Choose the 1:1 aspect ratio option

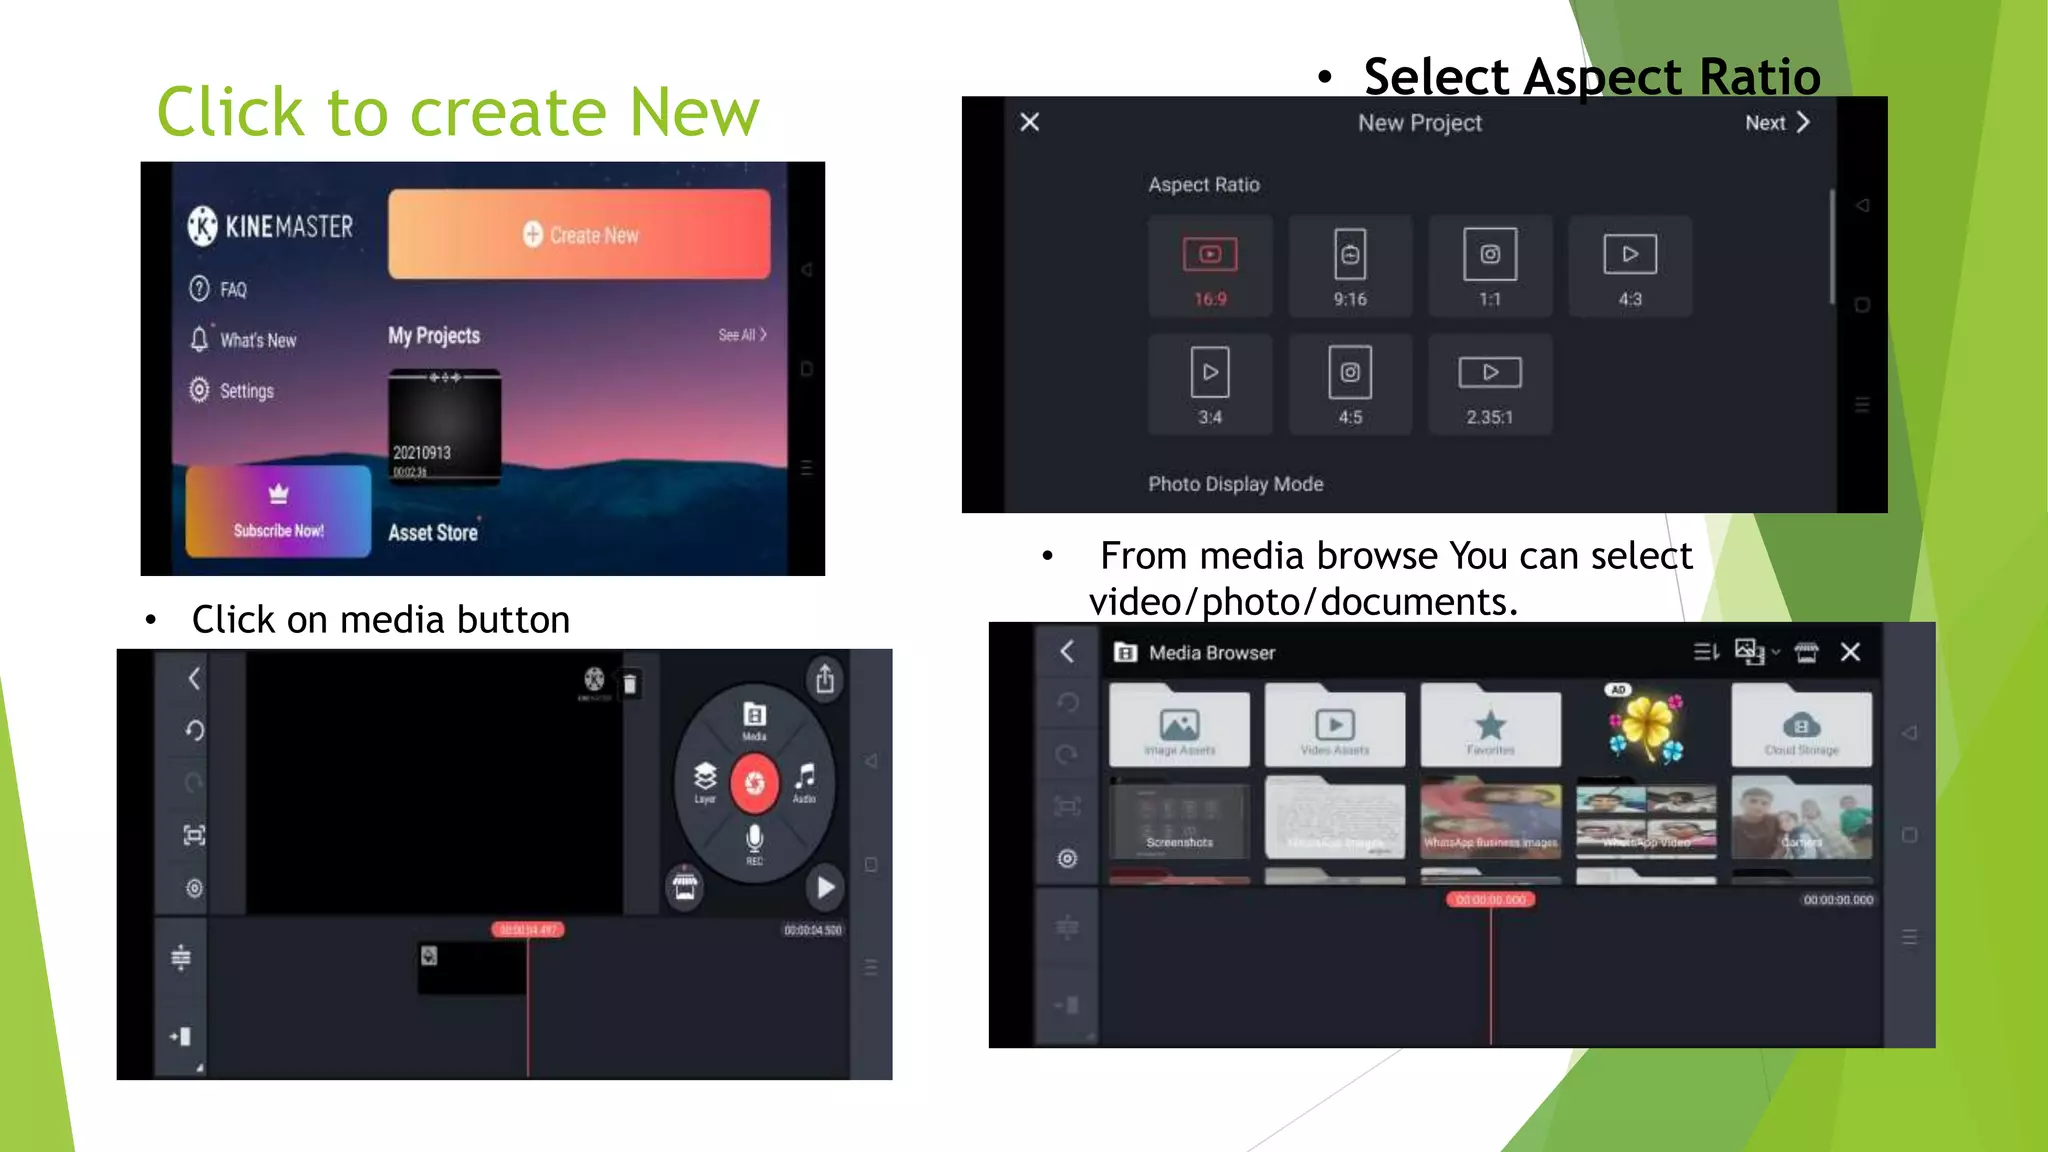click(1490, 266)
